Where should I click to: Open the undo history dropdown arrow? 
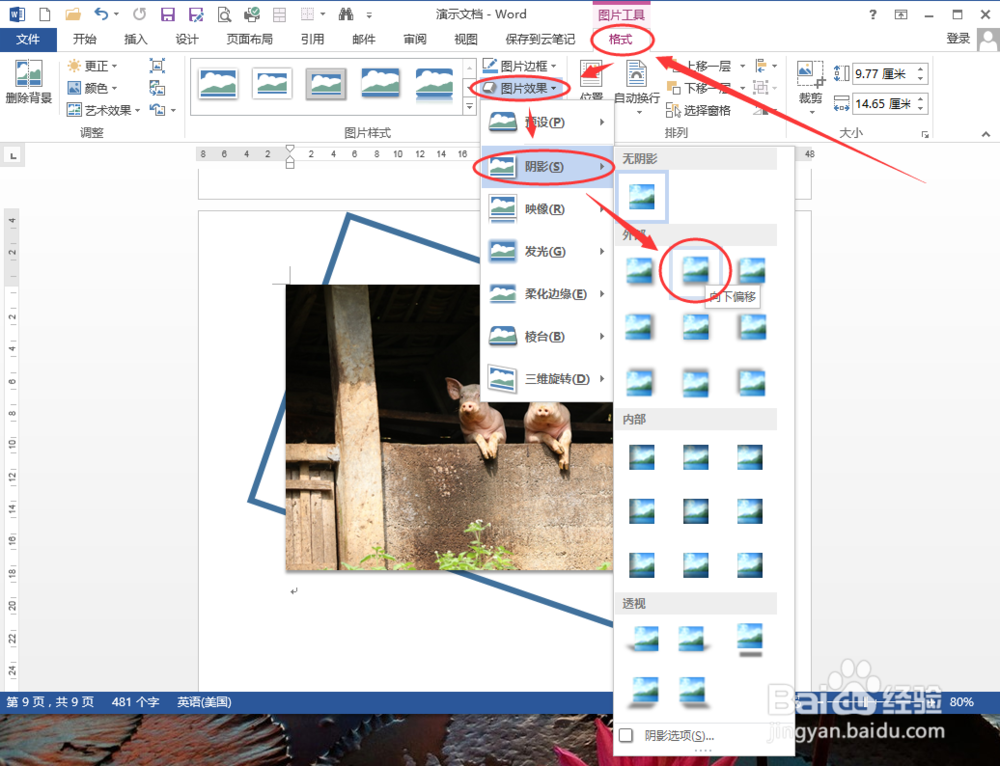(117, 14)
